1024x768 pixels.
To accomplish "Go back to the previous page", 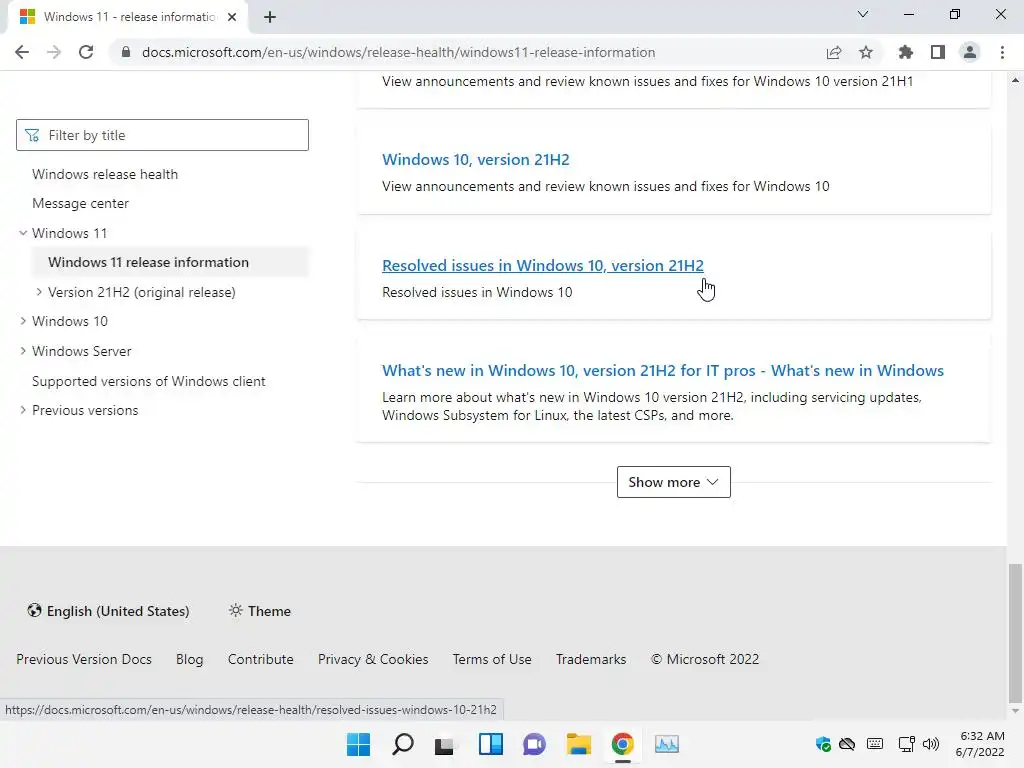I will [x=22, y=52].
